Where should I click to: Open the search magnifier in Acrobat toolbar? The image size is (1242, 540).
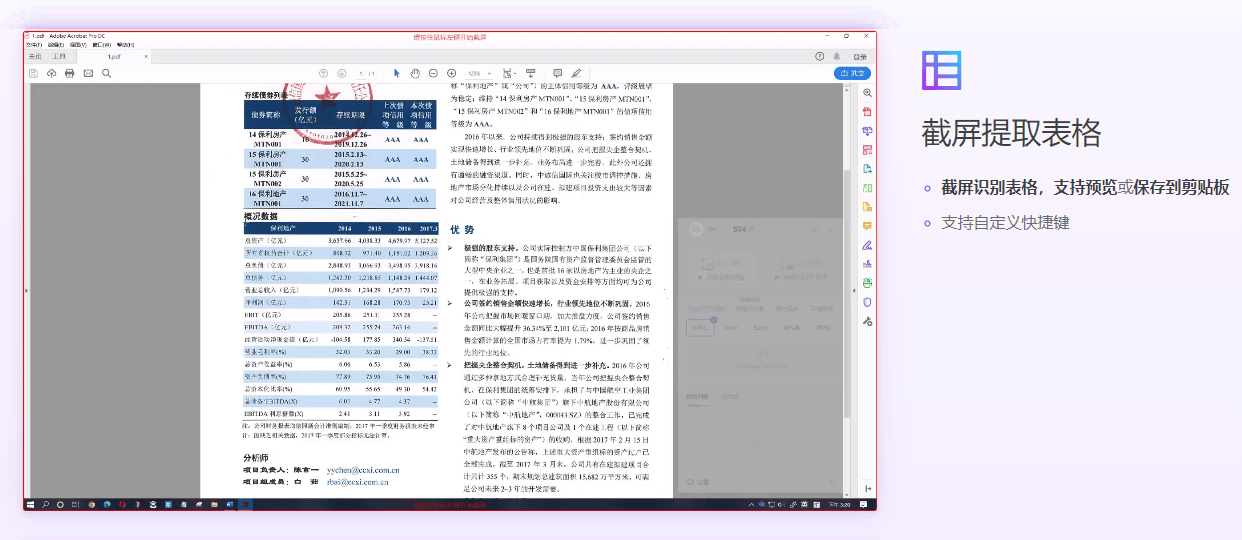tap(106, 73)
